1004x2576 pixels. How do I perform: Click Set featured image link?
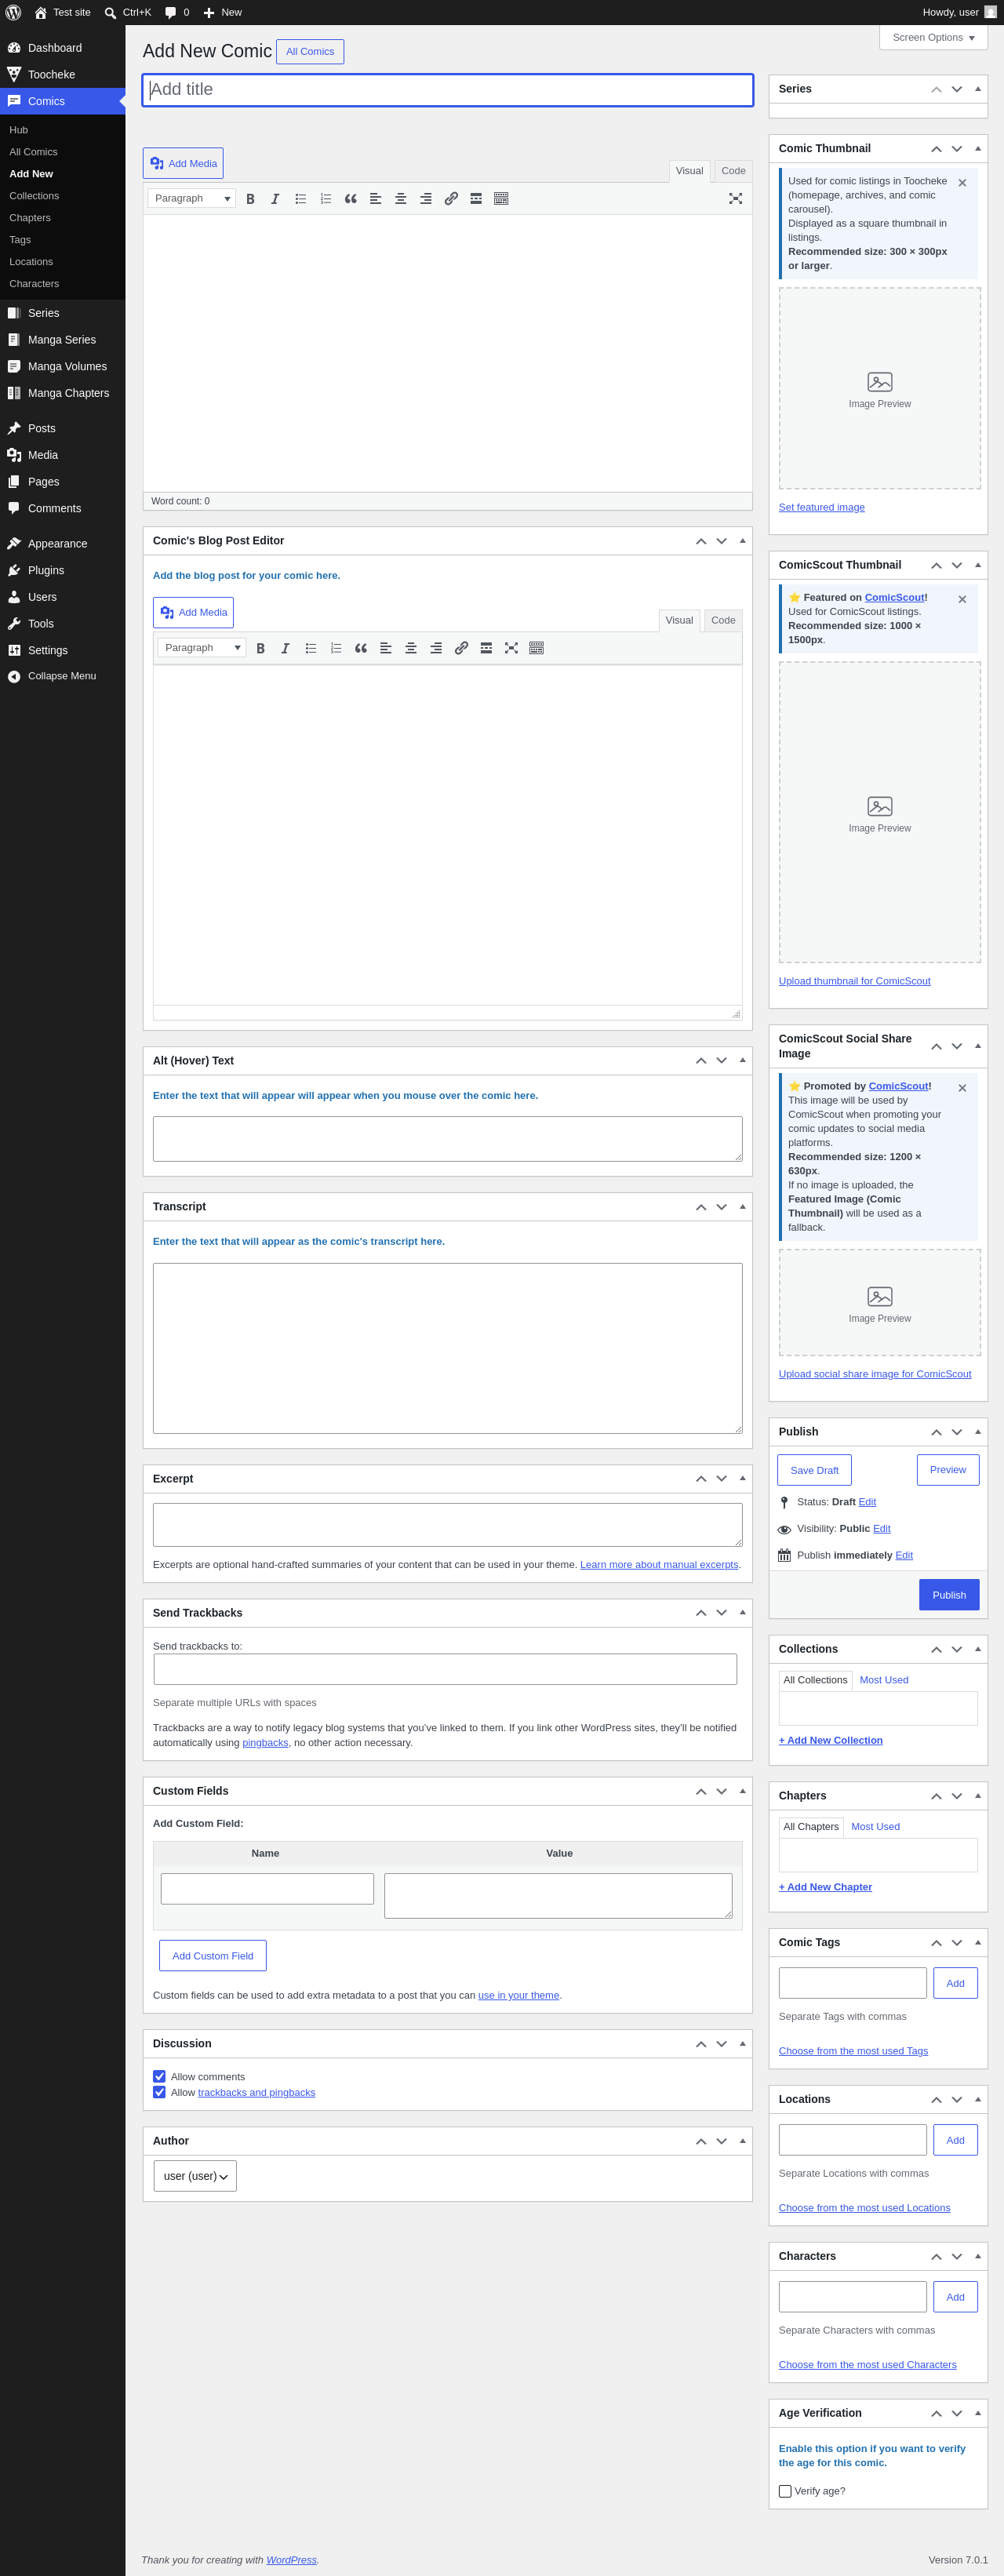click(822, 508)
